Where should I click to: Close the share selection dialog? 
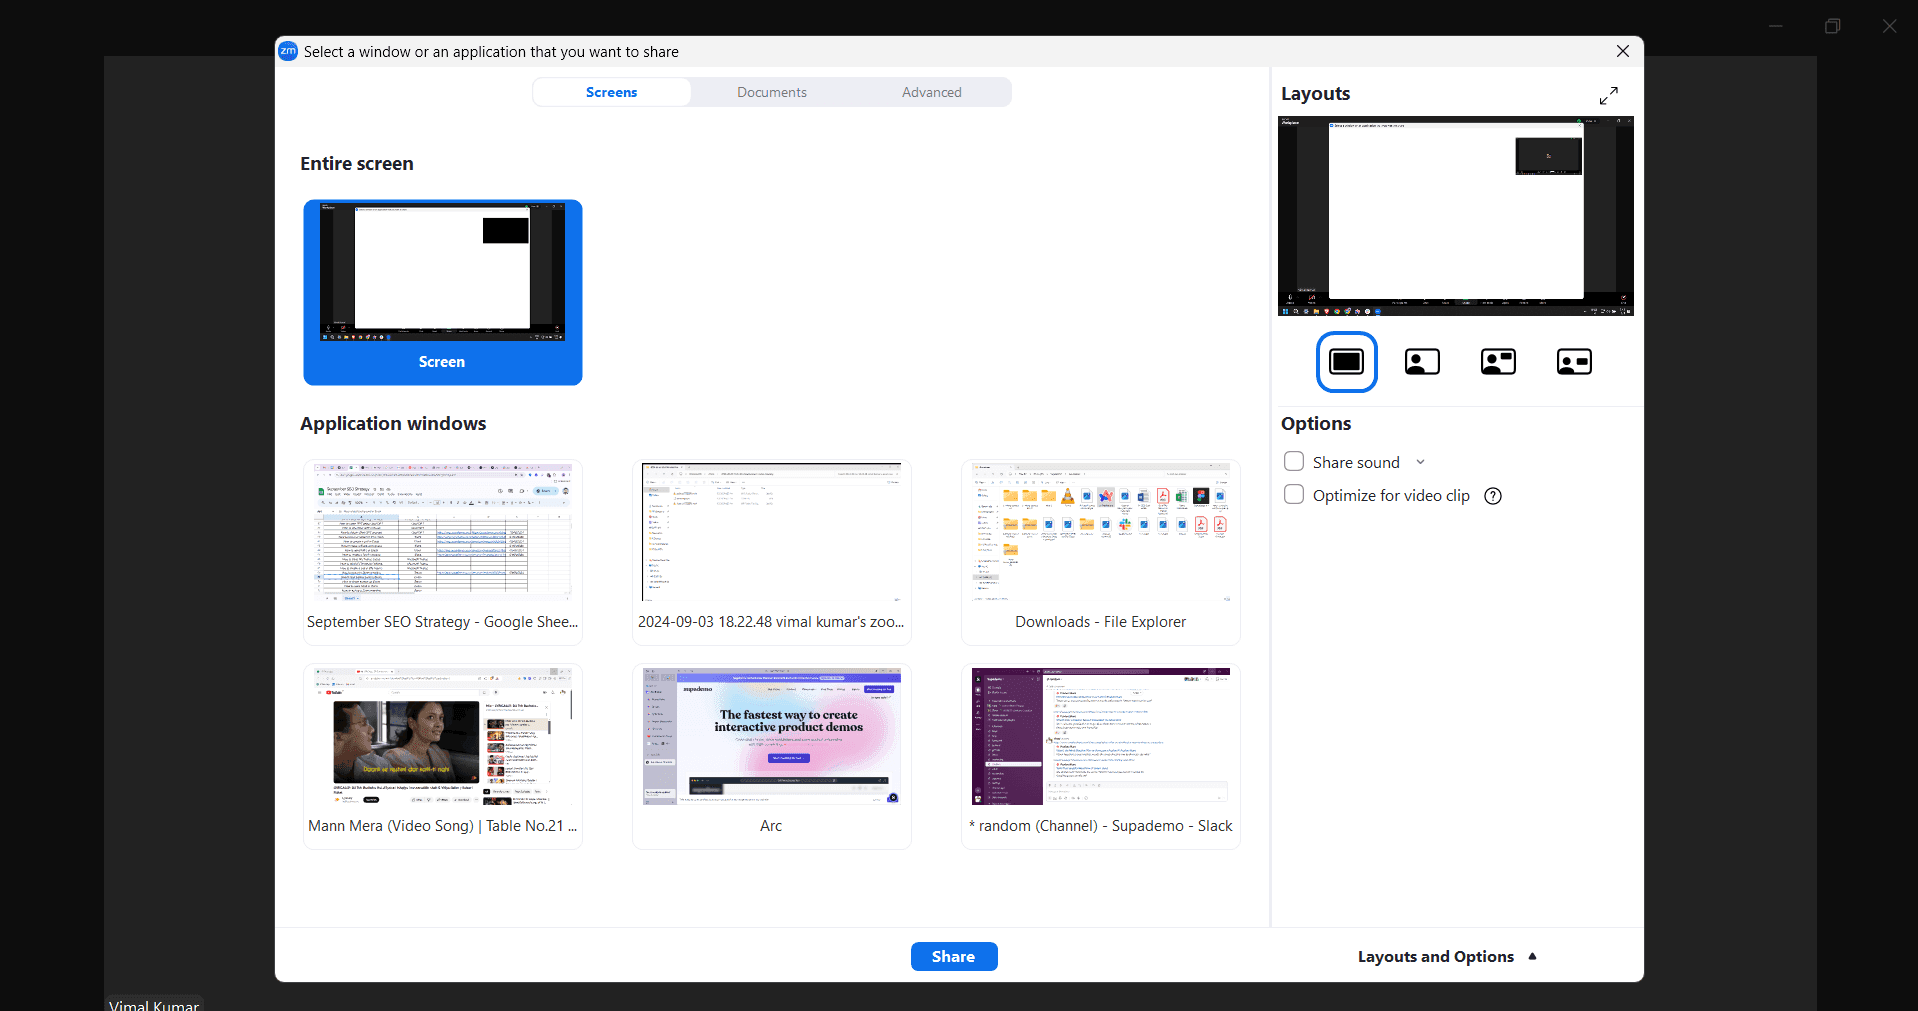1622,51
